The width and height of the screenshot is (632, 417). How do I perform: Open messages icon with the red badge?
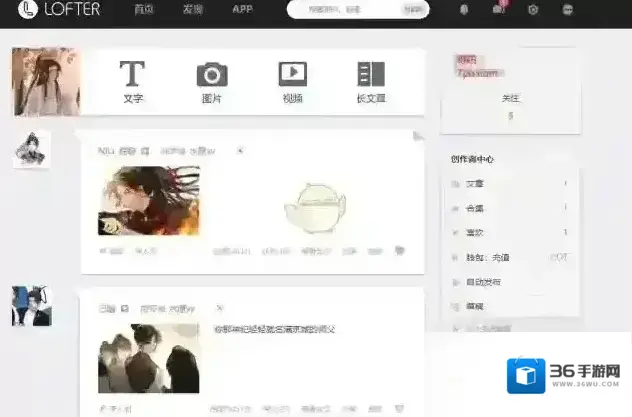(499, 8)
